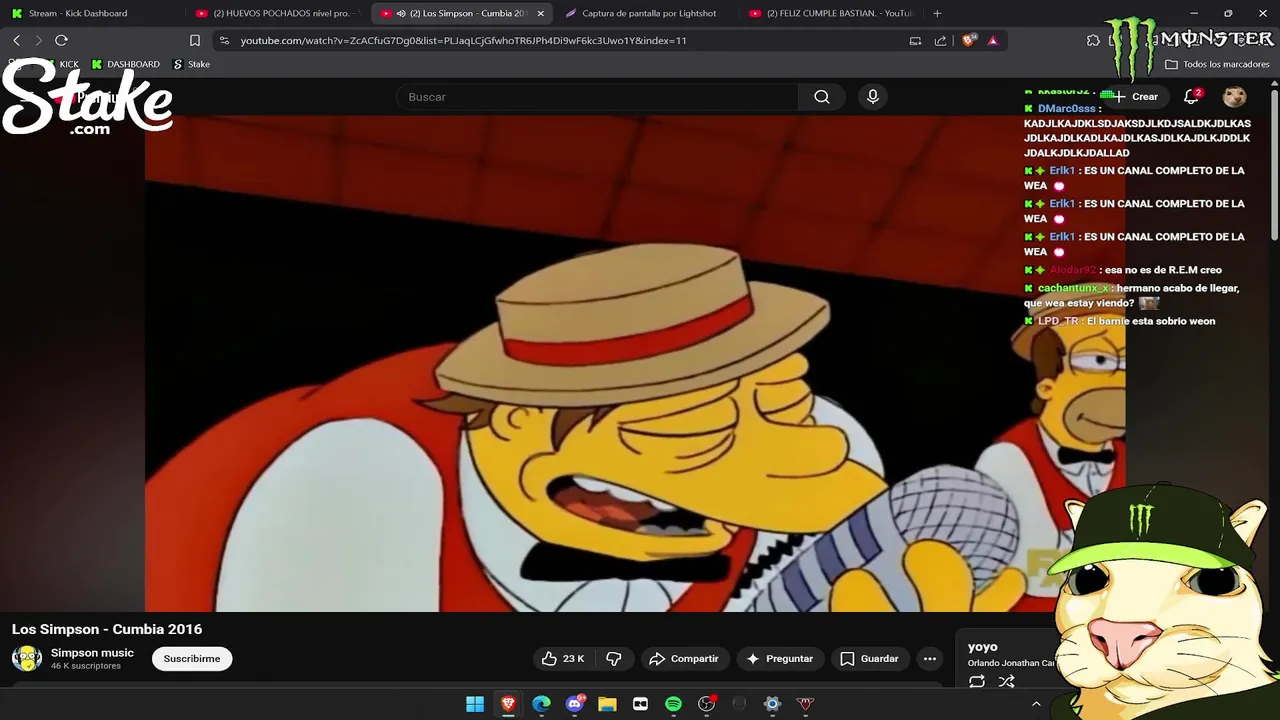This screenshot has height=720, width=1280.
Task: Bookmark this page with the bookmark icon
Action: coord(195,40)
